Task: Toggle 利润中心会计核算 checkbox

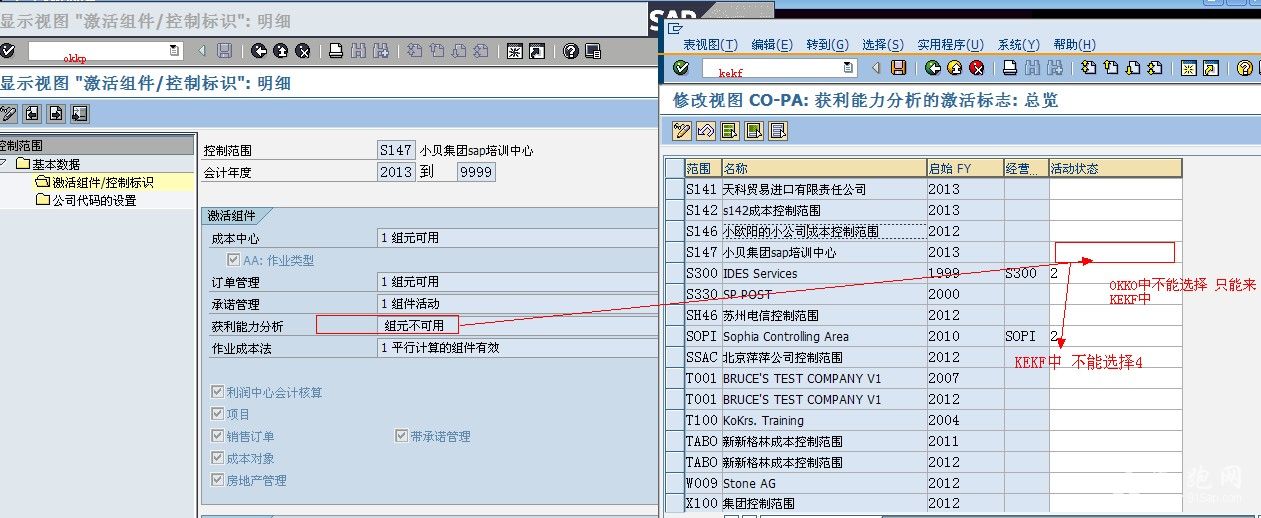Action: pos(217,392)
